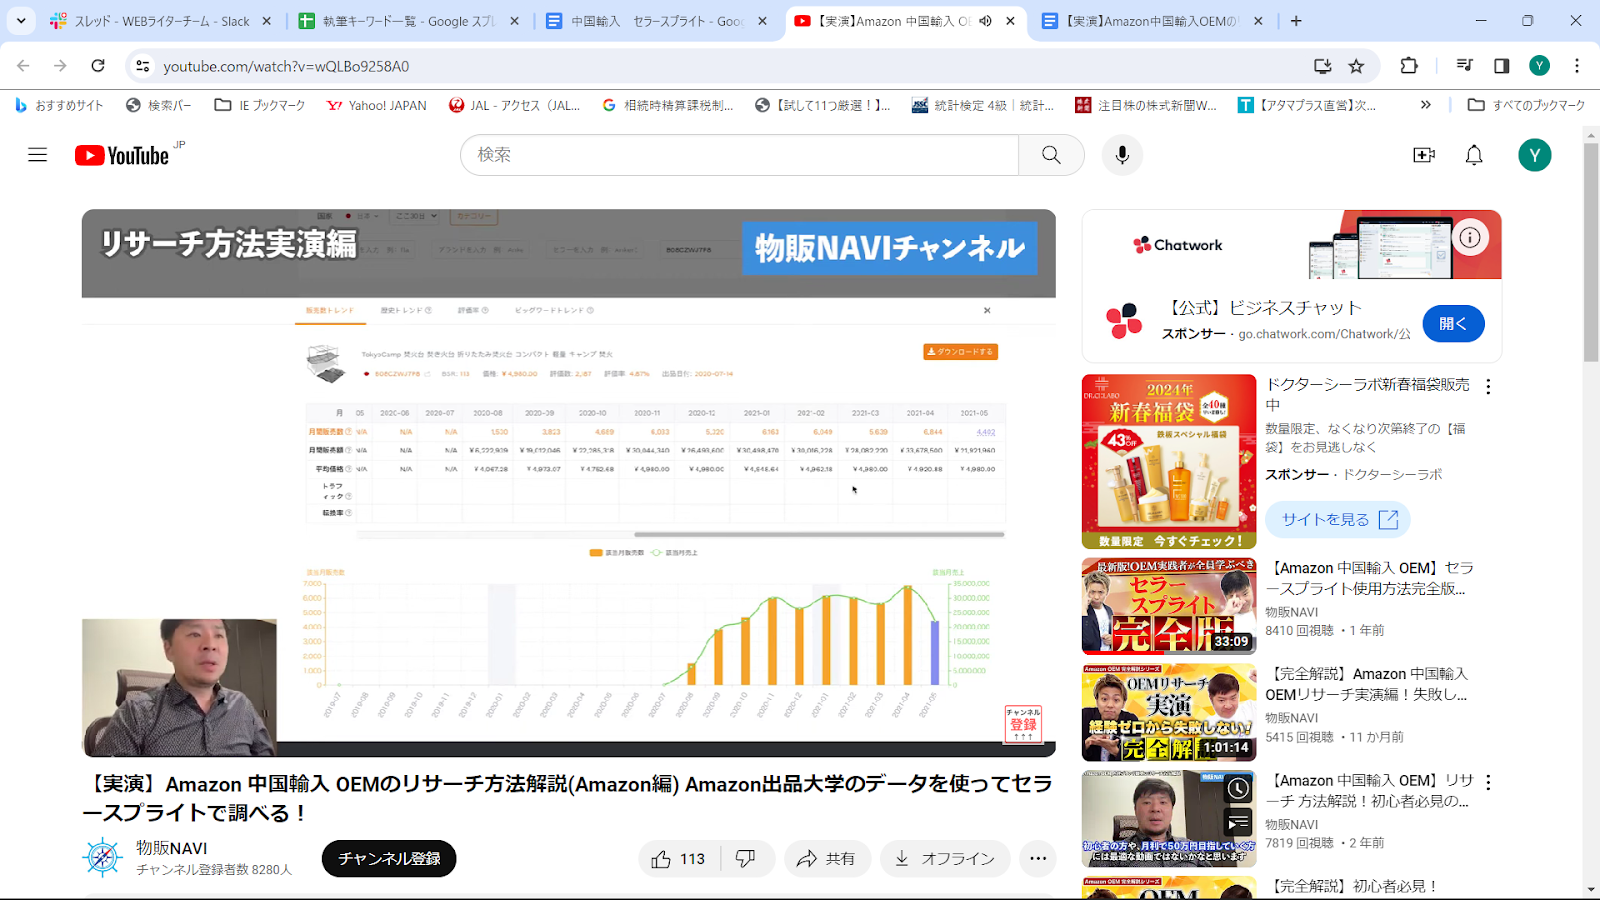Click the video player to pause
The image size is (1600, 900).
tap(568, 483)
